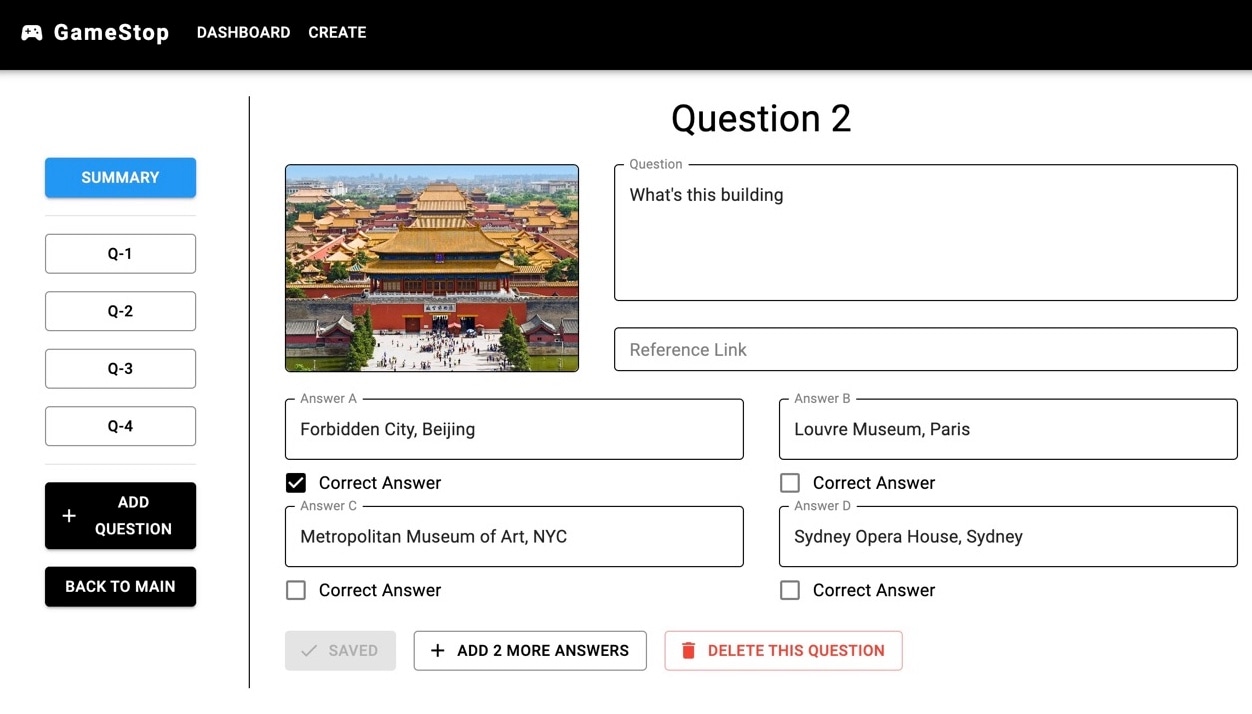Viewport: 1252px width, 714px height.
Task: Click the trash icon on Delete This Question
Action: tap(688, 651)
